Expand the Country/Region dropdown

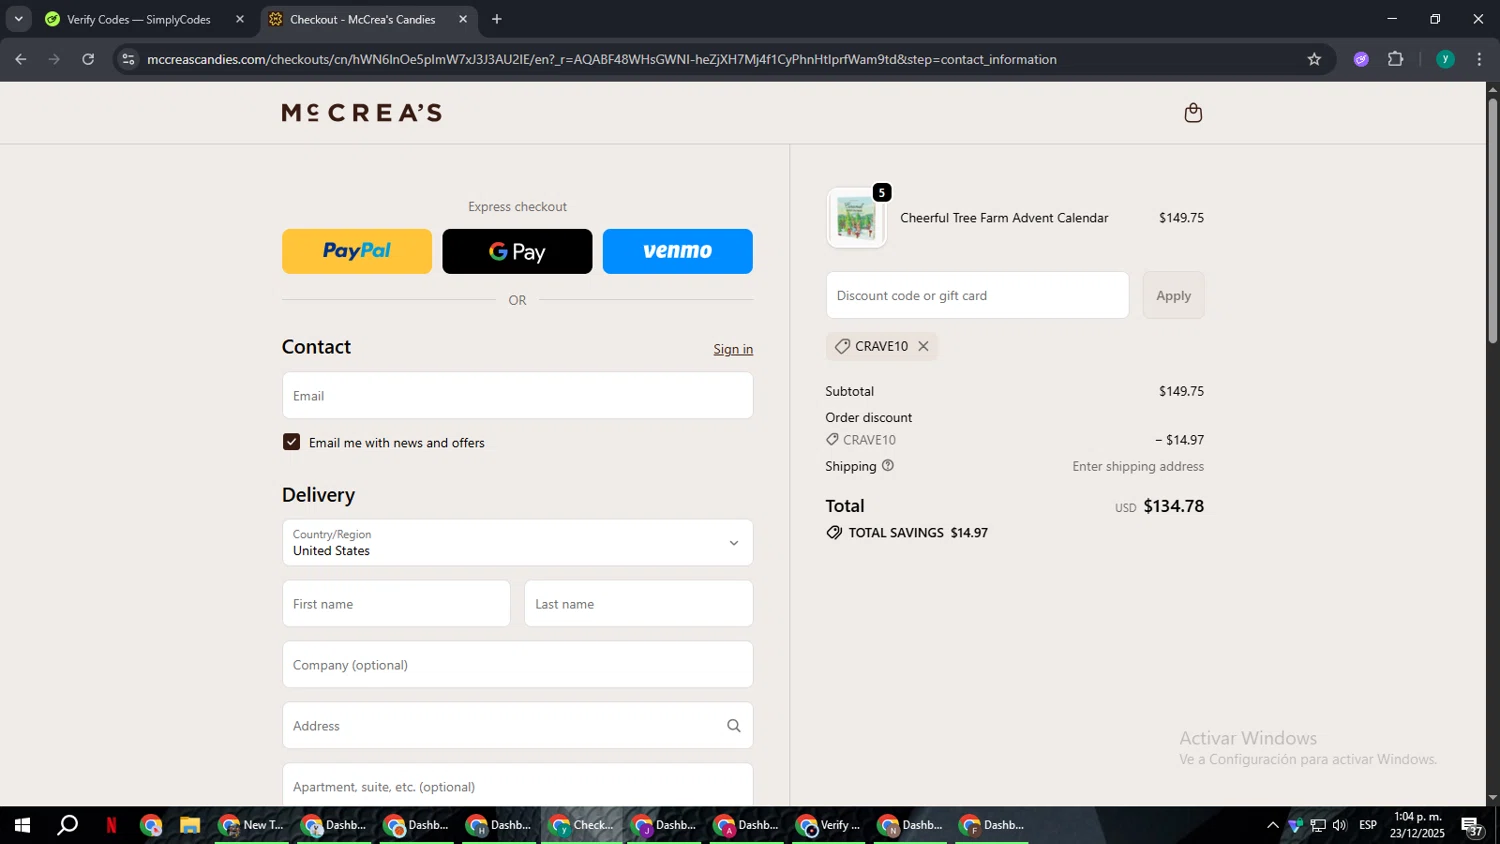tap(517, 543)
